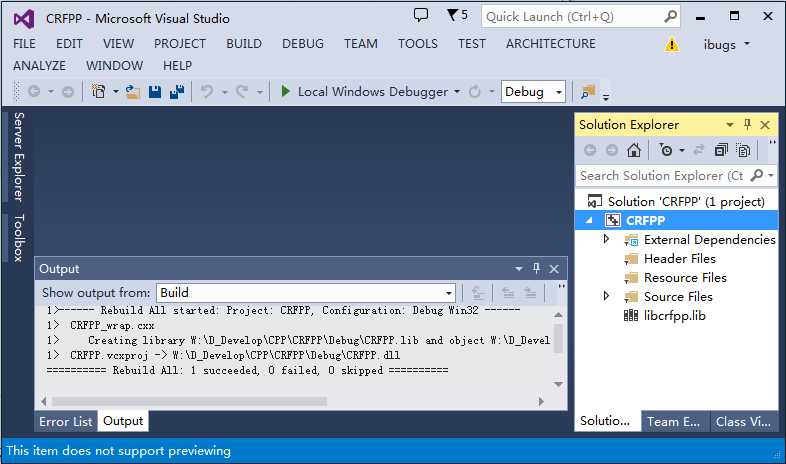Open the feedback speech bubble icon
The width and height of the screenshot is (786, 464).
coord(421,16)
